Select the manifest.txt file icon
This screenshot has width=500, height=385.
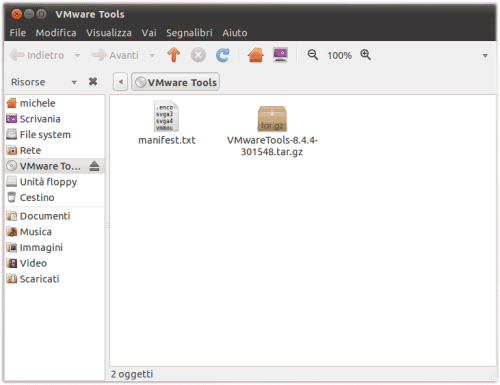point(166,116)
